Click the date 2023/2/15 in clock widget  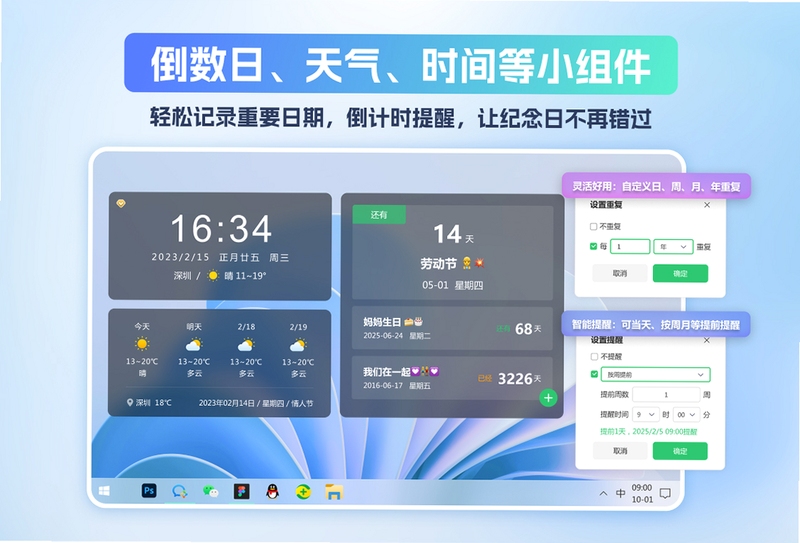click(181, 257)
